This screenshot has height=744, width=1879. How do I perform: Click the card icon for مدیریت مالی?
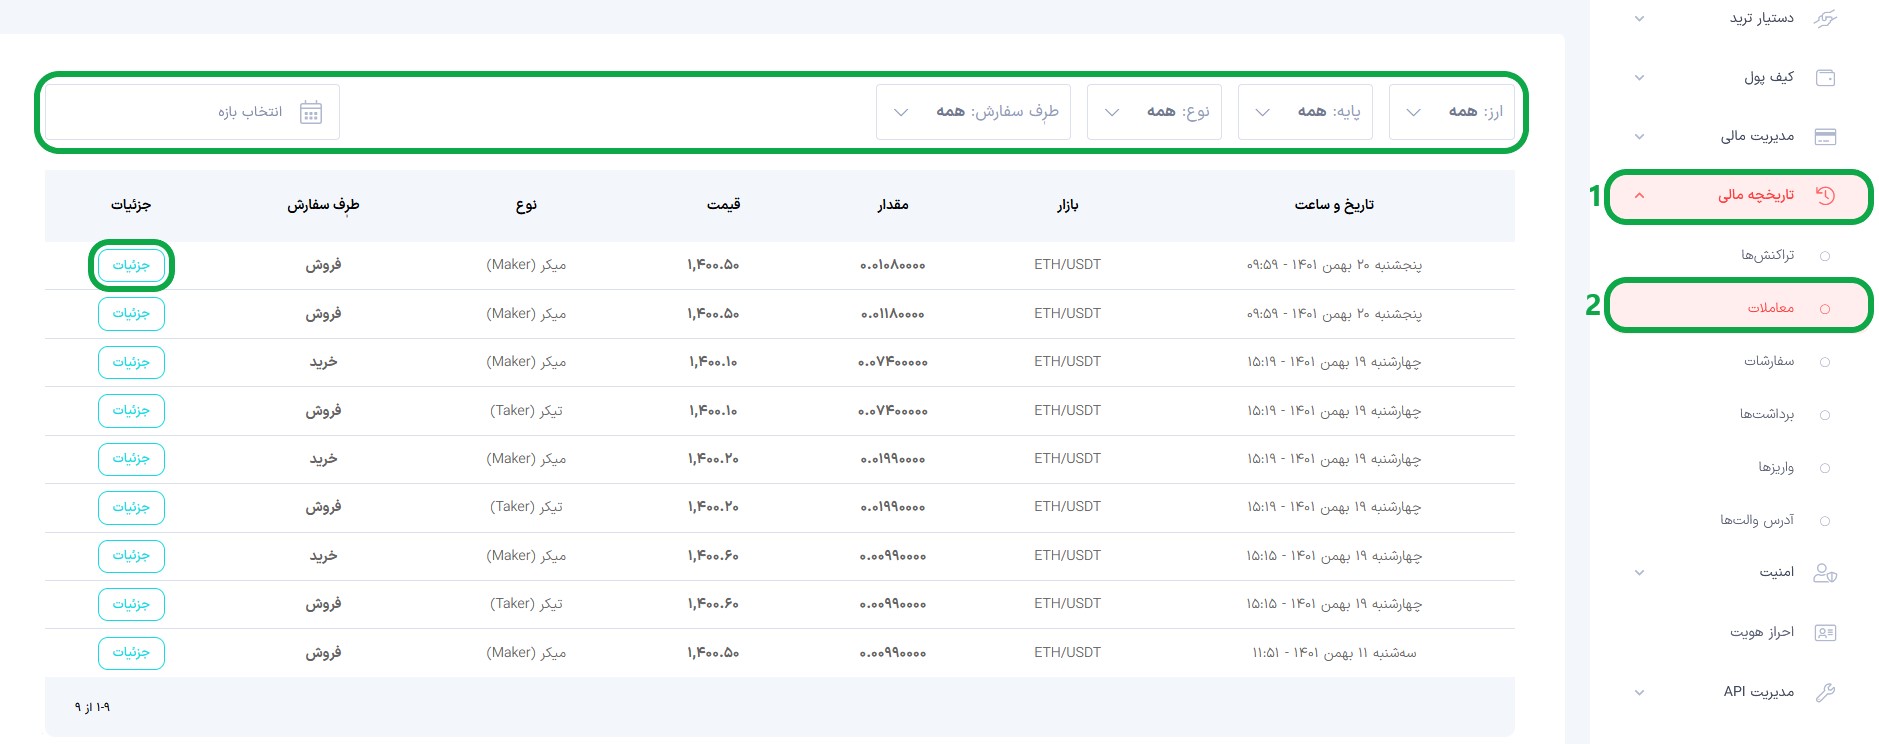[1825, 136]
